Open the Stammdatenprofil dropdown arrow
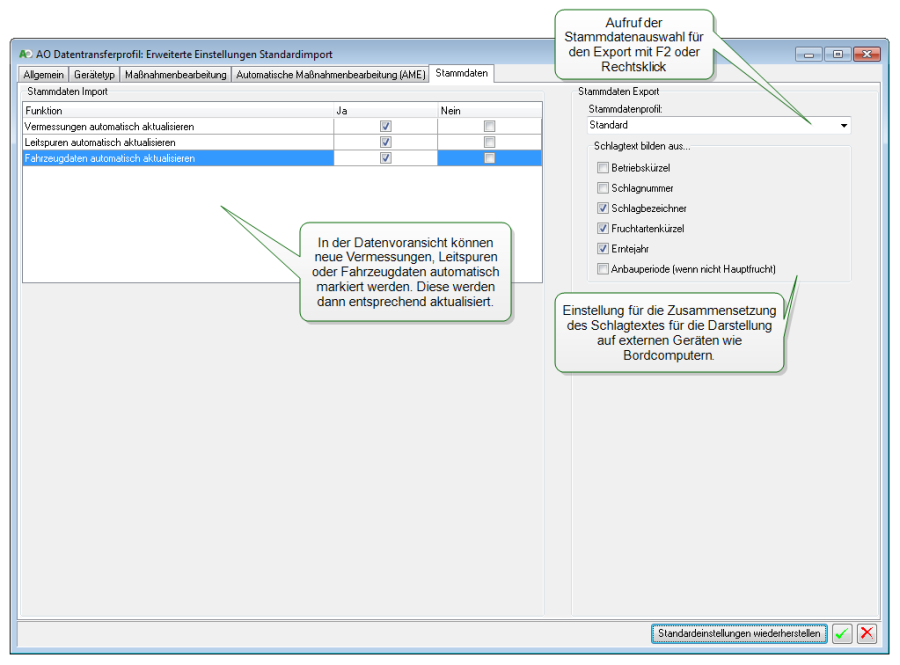The height and width of the screenshot is (665, 900). click(x=843, y=126)
